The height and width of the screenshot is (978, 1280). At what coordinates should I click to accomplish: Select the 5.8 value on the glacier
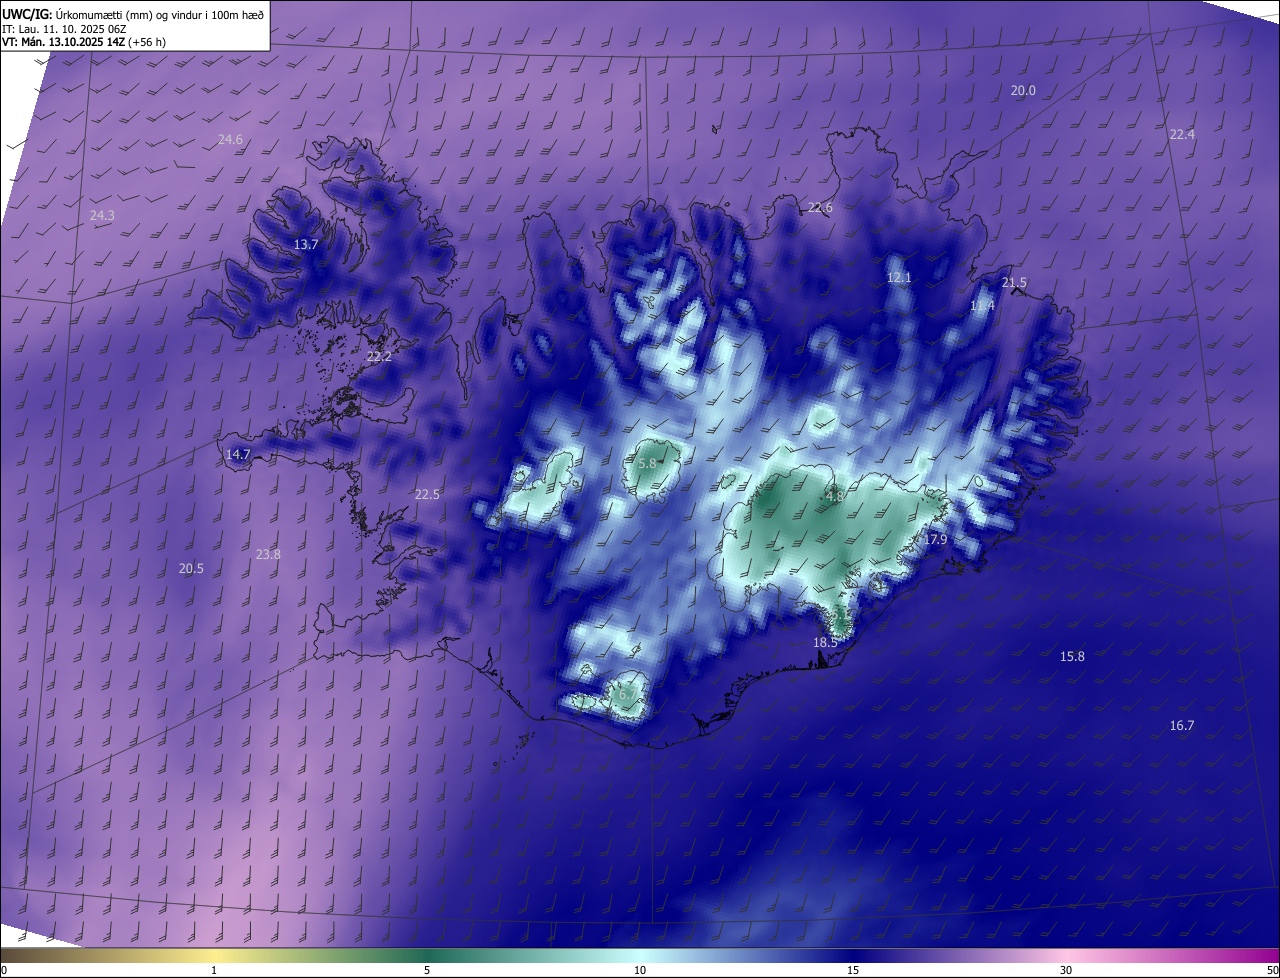647,463
